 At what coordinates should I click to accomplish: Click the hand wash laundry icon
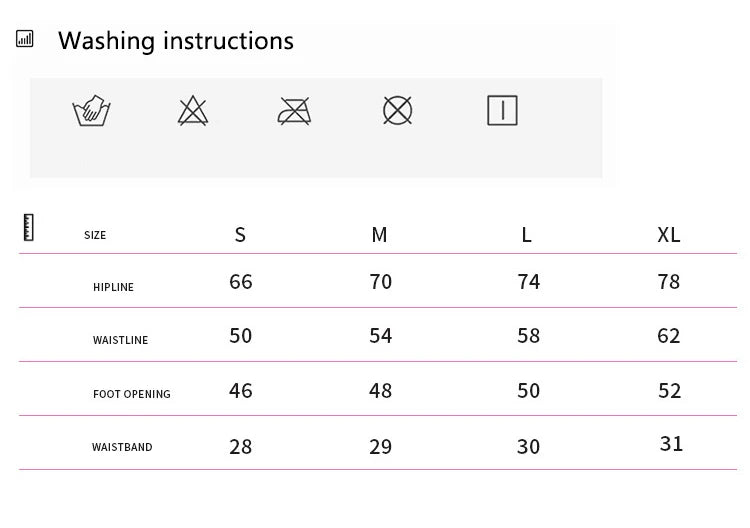coord(91,110)
